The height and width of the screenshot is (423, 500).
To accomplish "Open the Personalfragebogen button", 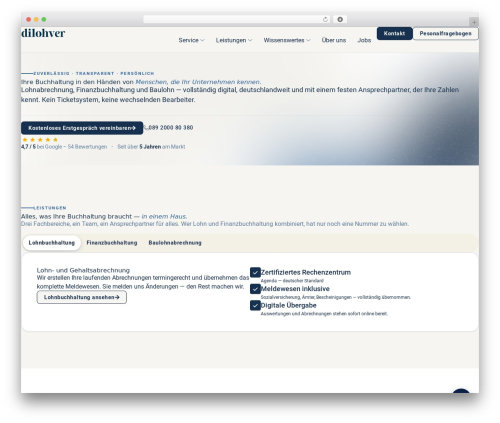I will [445, 33].
